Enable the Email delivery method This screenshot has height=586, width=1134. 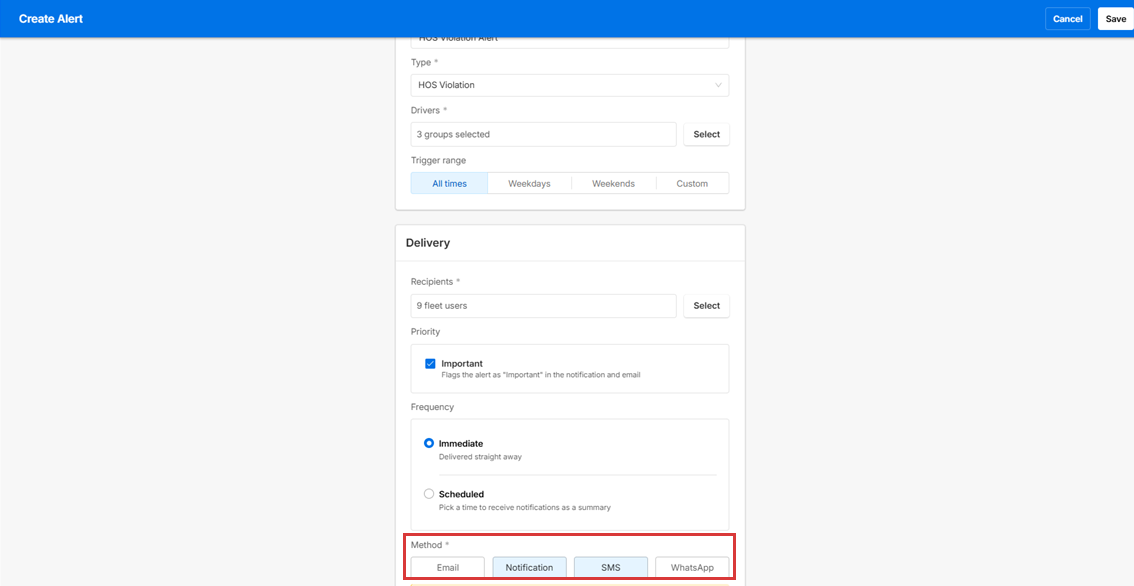(448, 567)
